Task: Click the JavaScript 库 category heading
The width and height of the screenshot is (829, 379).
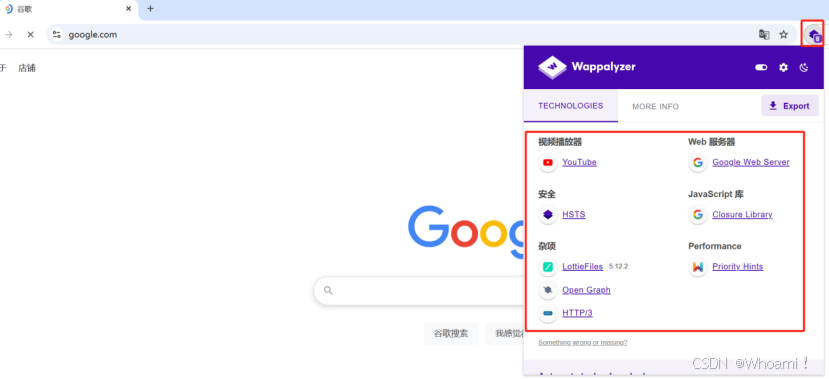Action: click(x=716, y=194)
